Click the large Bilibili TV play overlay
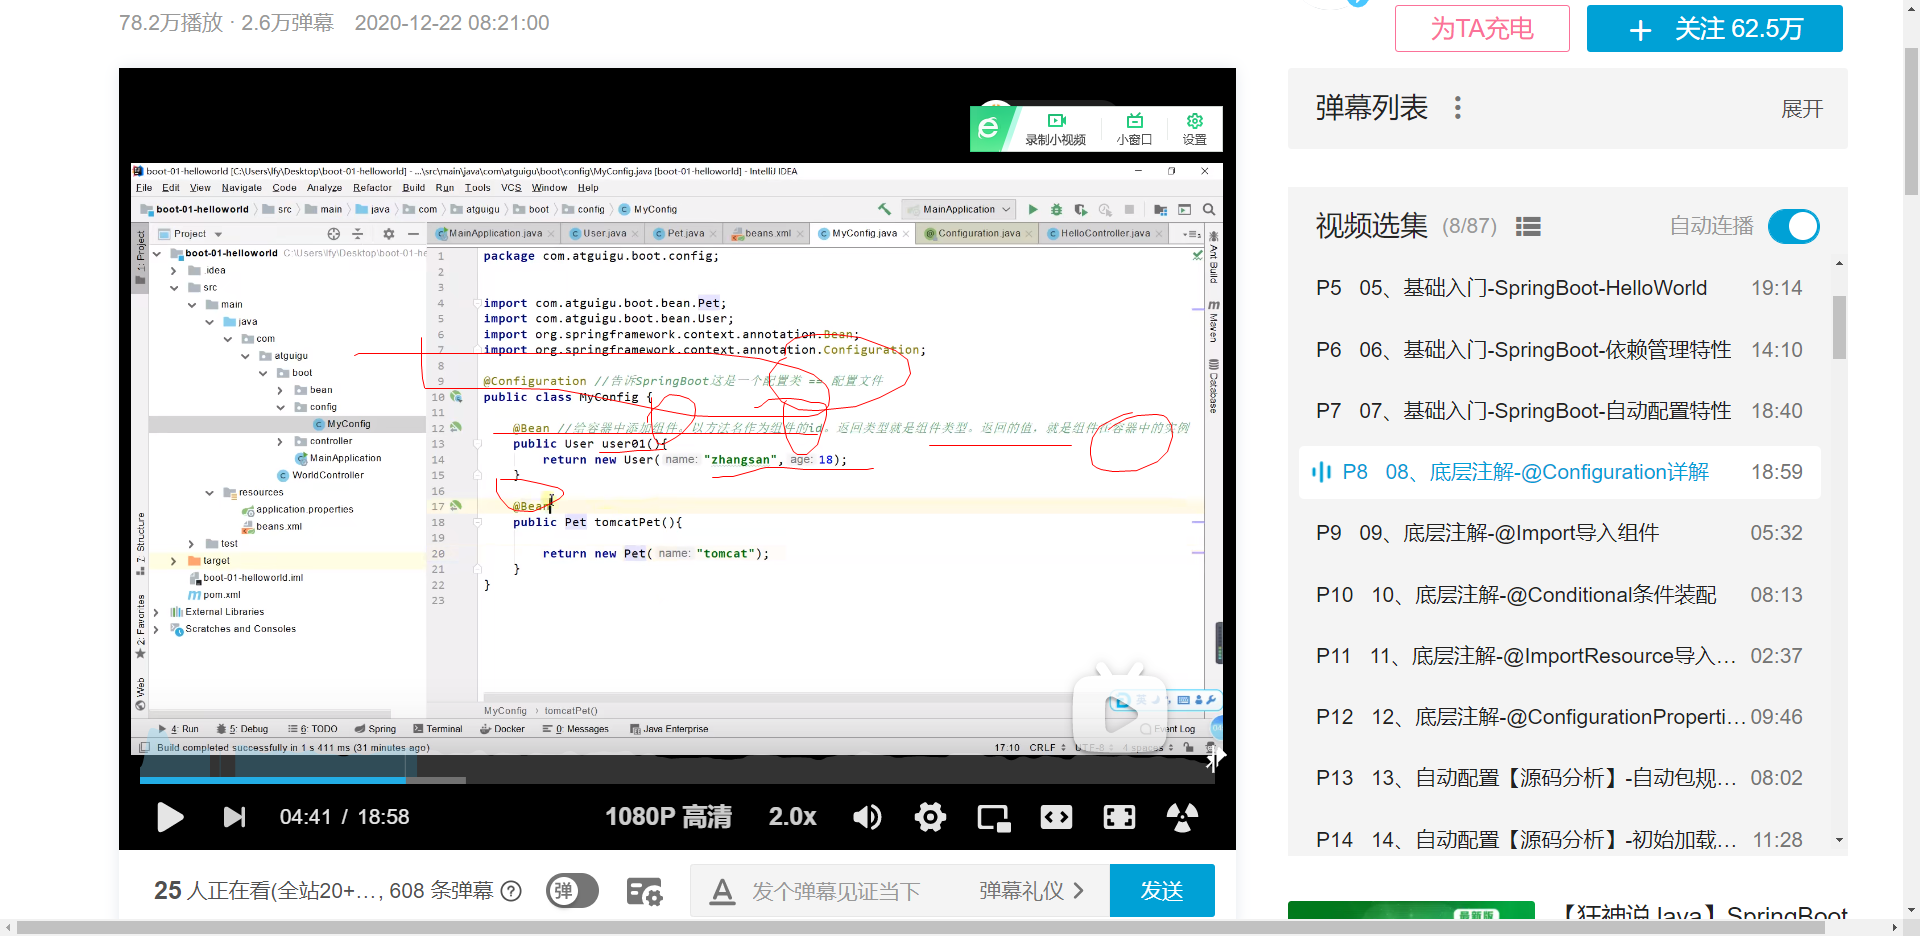Screen dimensions: 1920x936 pos(1121,710)
